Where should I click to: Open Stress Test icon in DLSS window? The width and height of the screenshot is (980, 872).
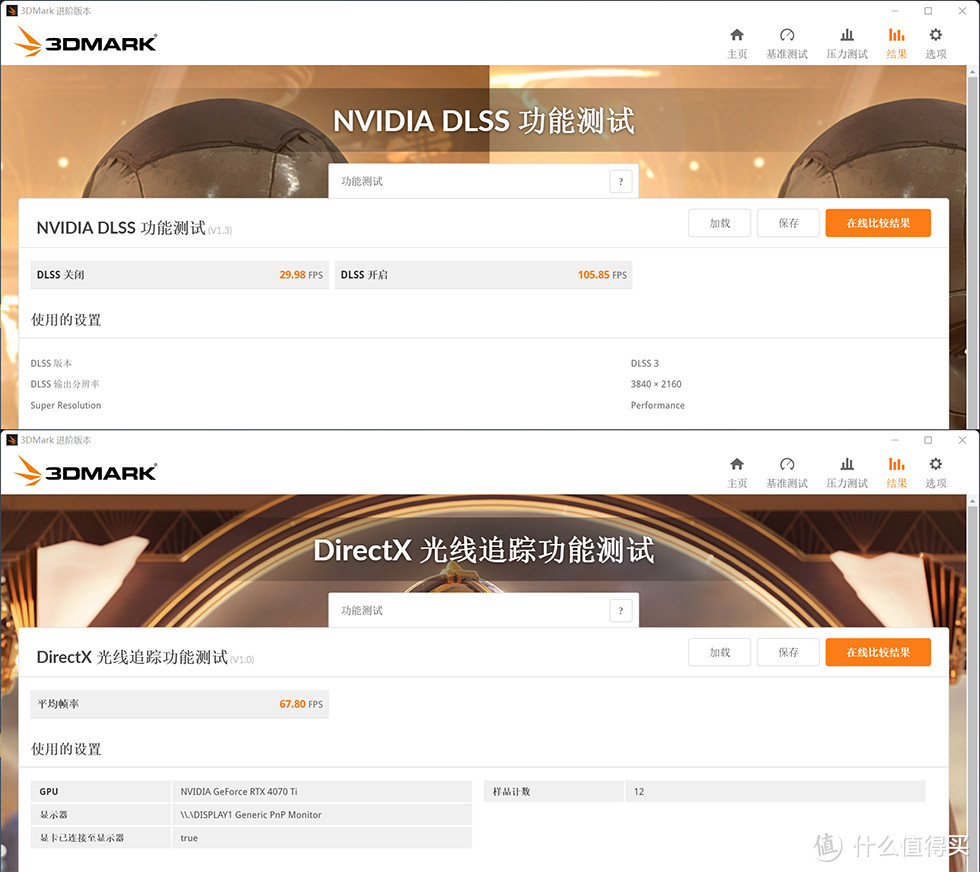coord(847,35)
